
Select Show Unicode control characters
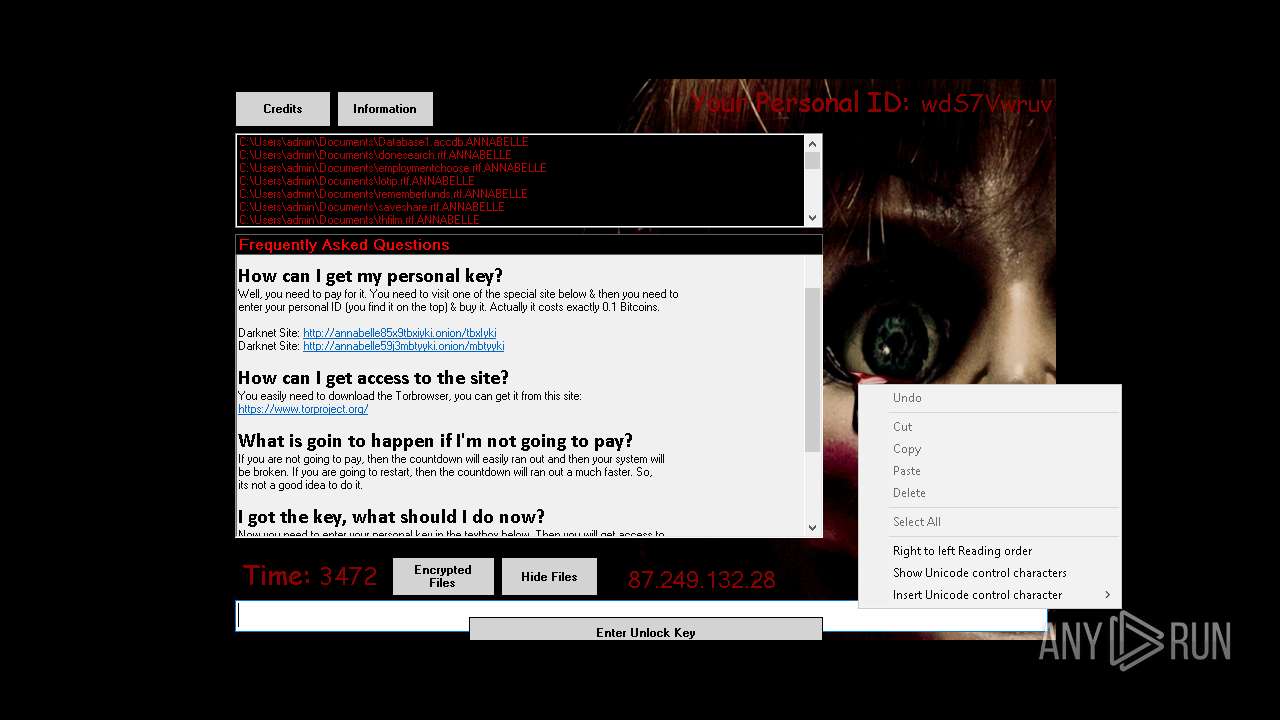coord(990,573)
